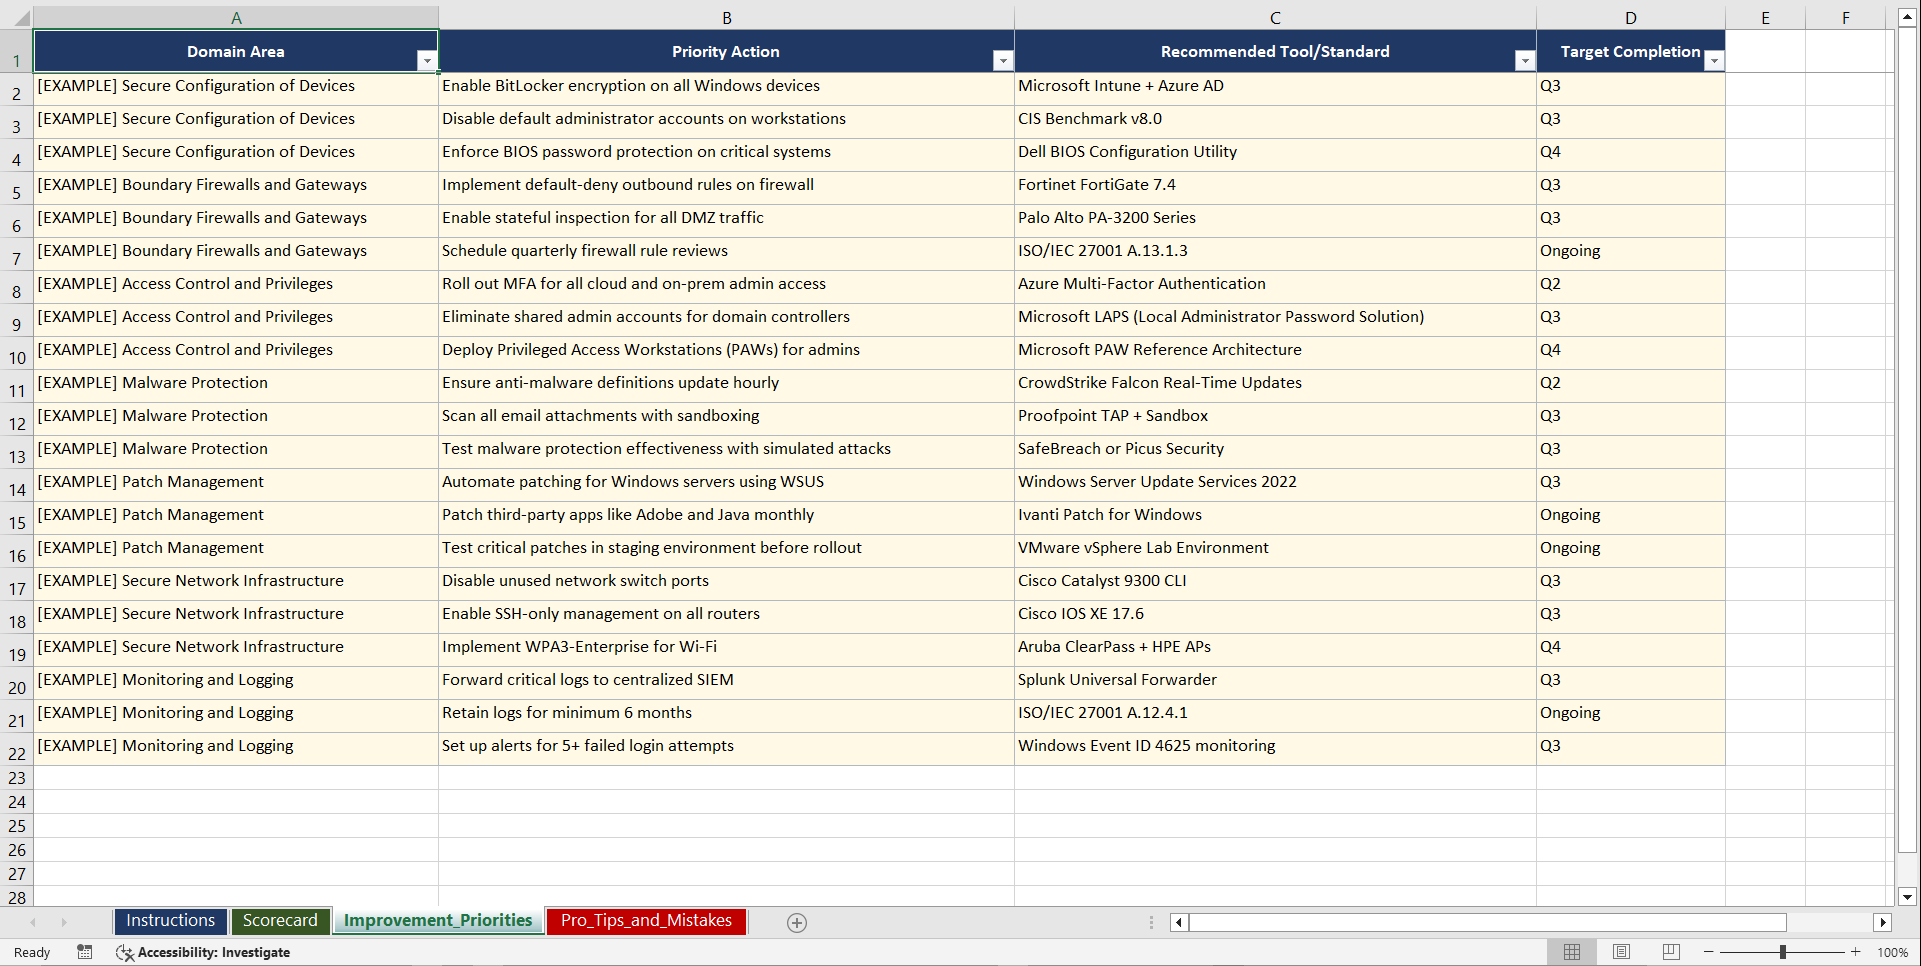Screen dimensions: 1921x966
Task: Open the Scorecard sheet tab
Action: pyautogui.click(x=281, y=920)
